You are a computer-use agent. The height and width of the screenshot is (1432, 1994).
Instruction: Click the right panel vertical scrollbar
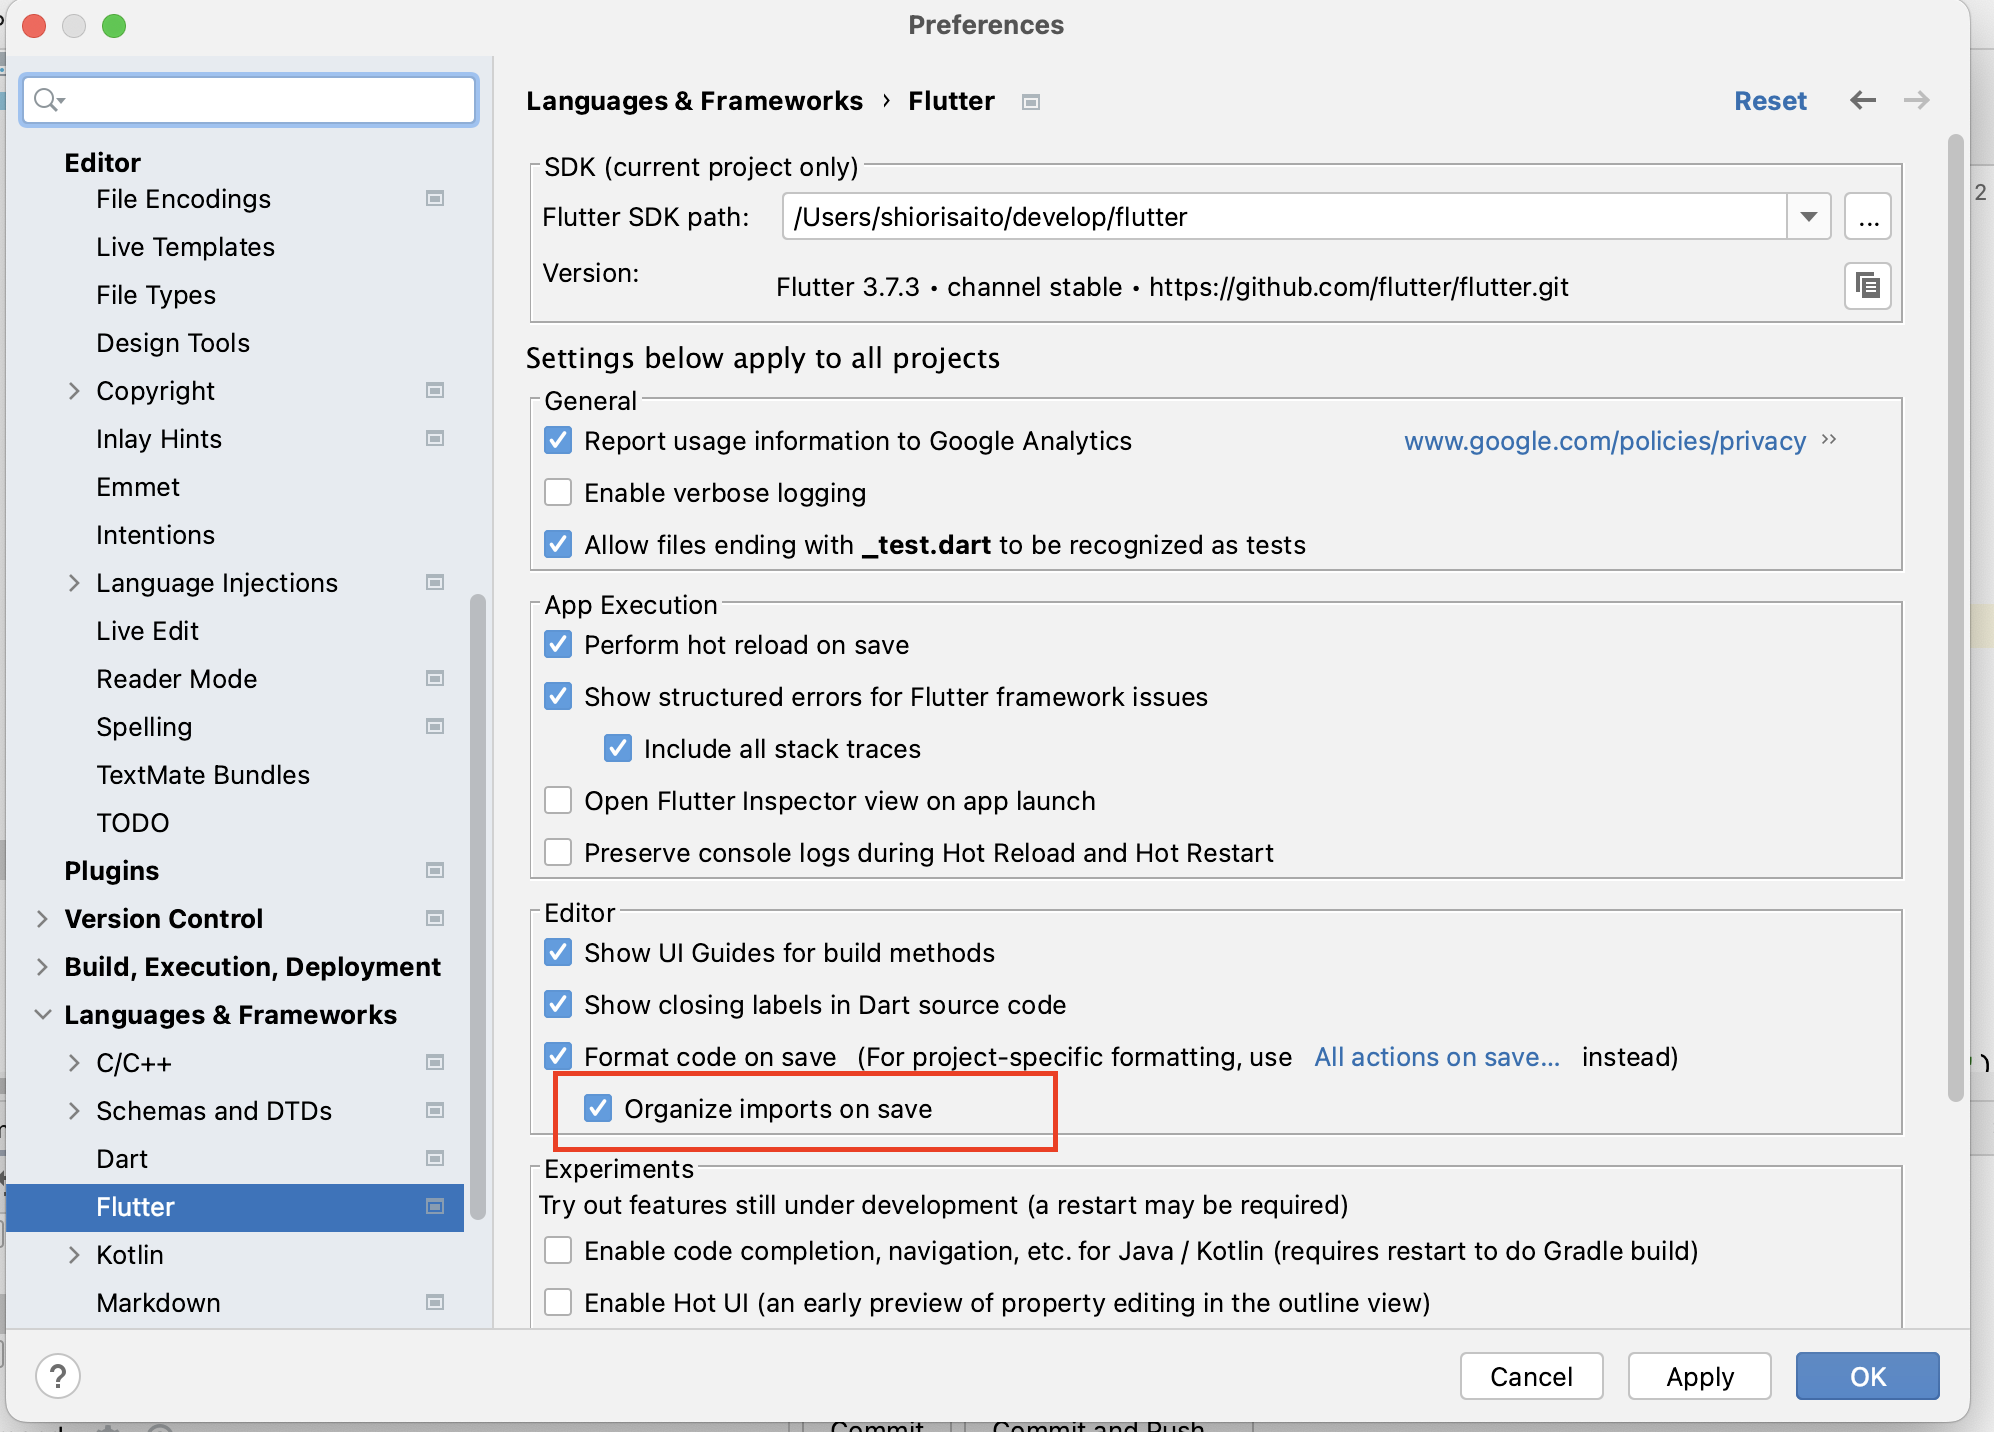click(x=1955, y=620)
